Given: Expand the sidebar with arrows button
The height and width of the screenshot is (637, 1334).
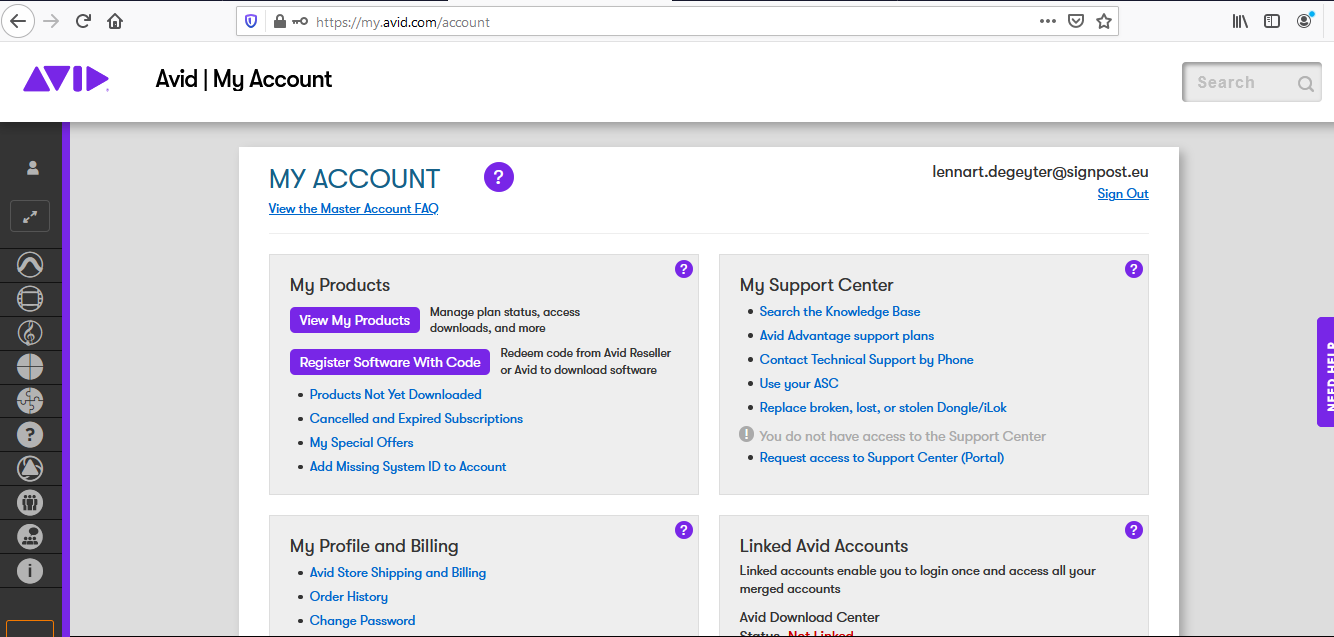Looking at the screenshot, I should (30, 216).
